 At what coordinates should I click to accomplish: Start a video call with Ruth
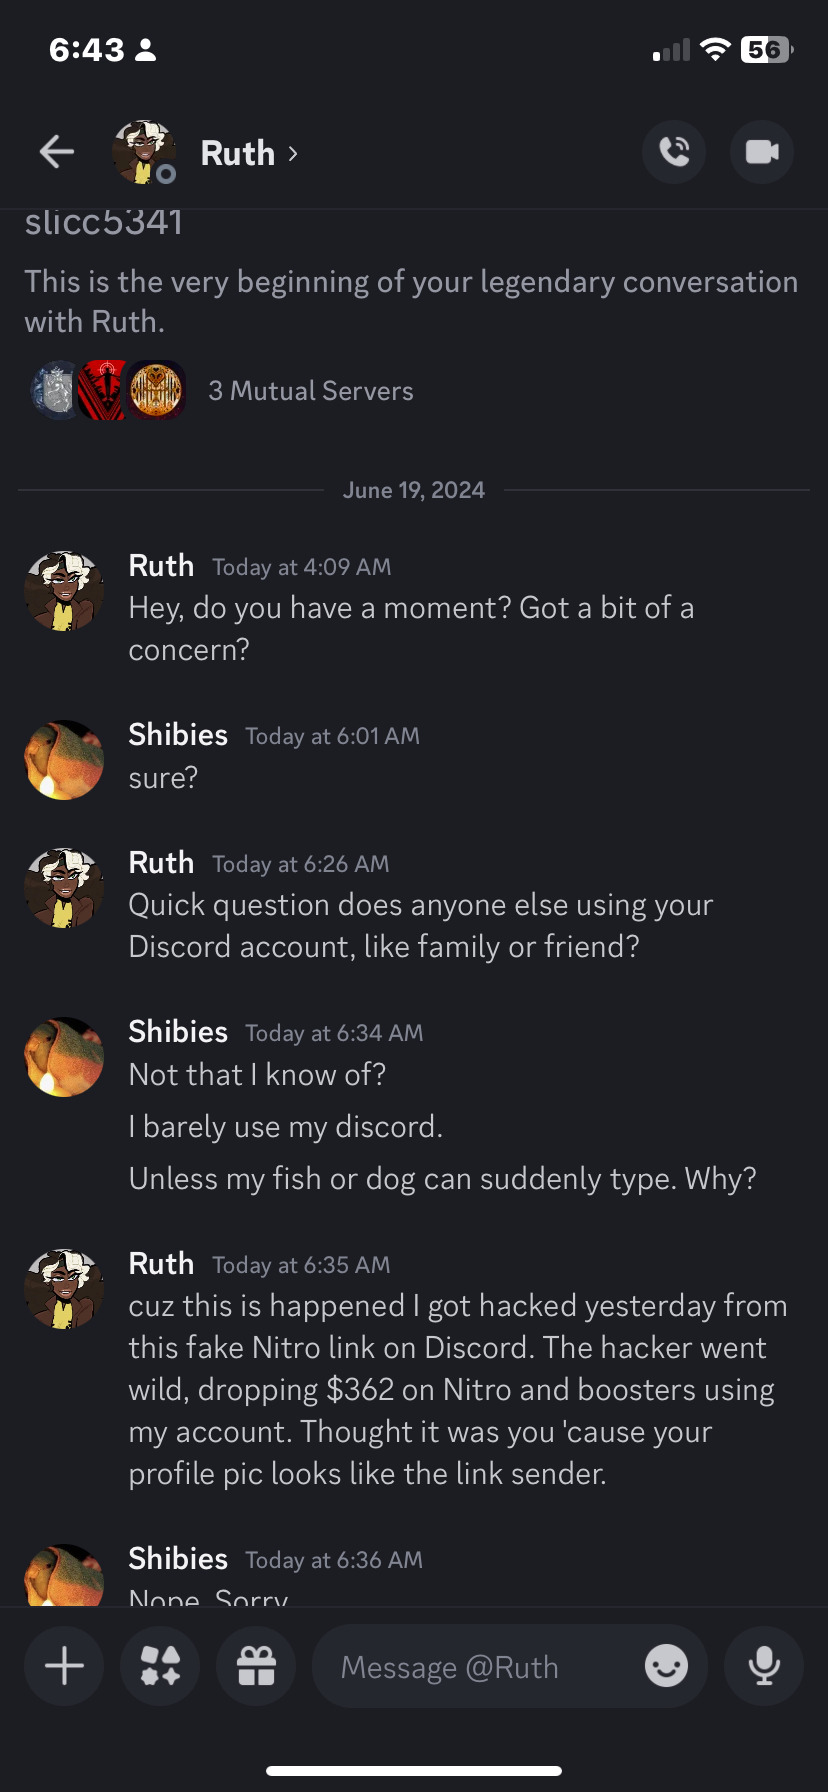(762, 152)
